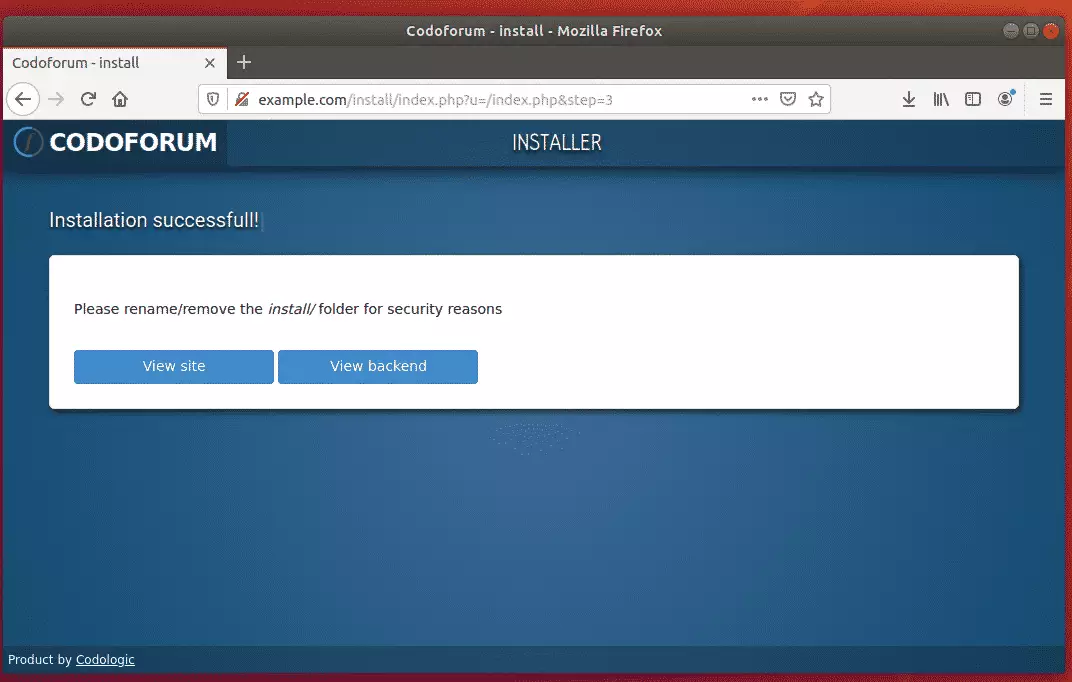The width and height of the screenshot is (1072, 682).
Task: Open the Codologic link in footer
Action: [x=105, y=659]
